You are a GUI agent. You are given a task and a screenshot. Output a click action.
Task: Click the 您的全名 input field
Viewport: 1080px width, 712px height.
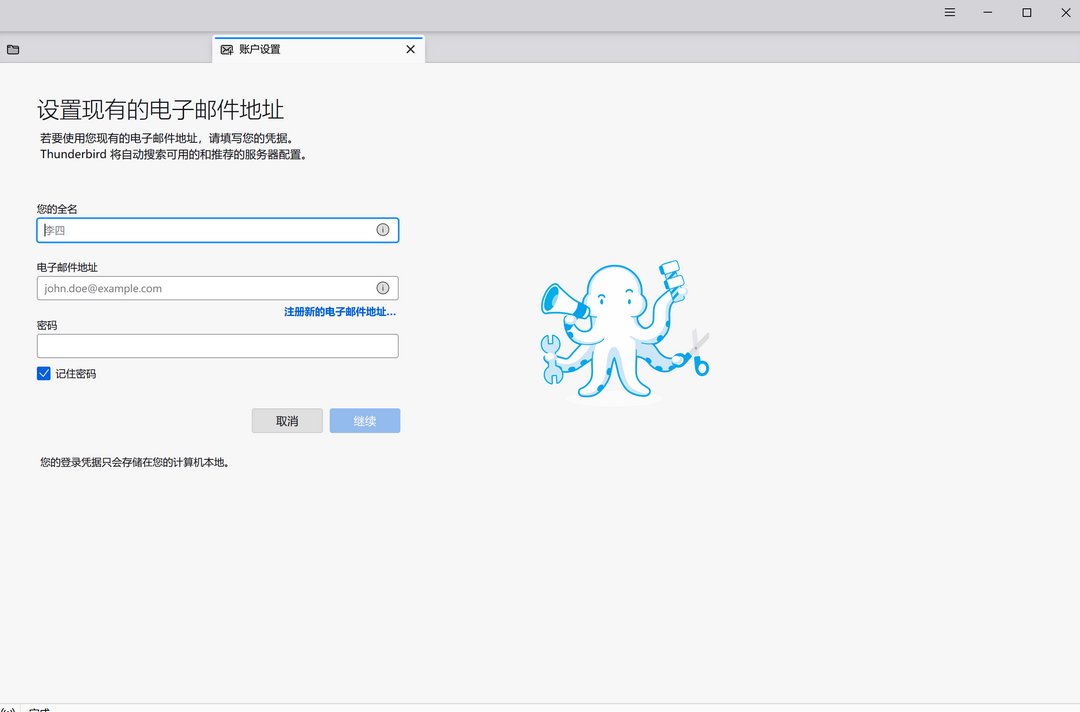[218, 230]
